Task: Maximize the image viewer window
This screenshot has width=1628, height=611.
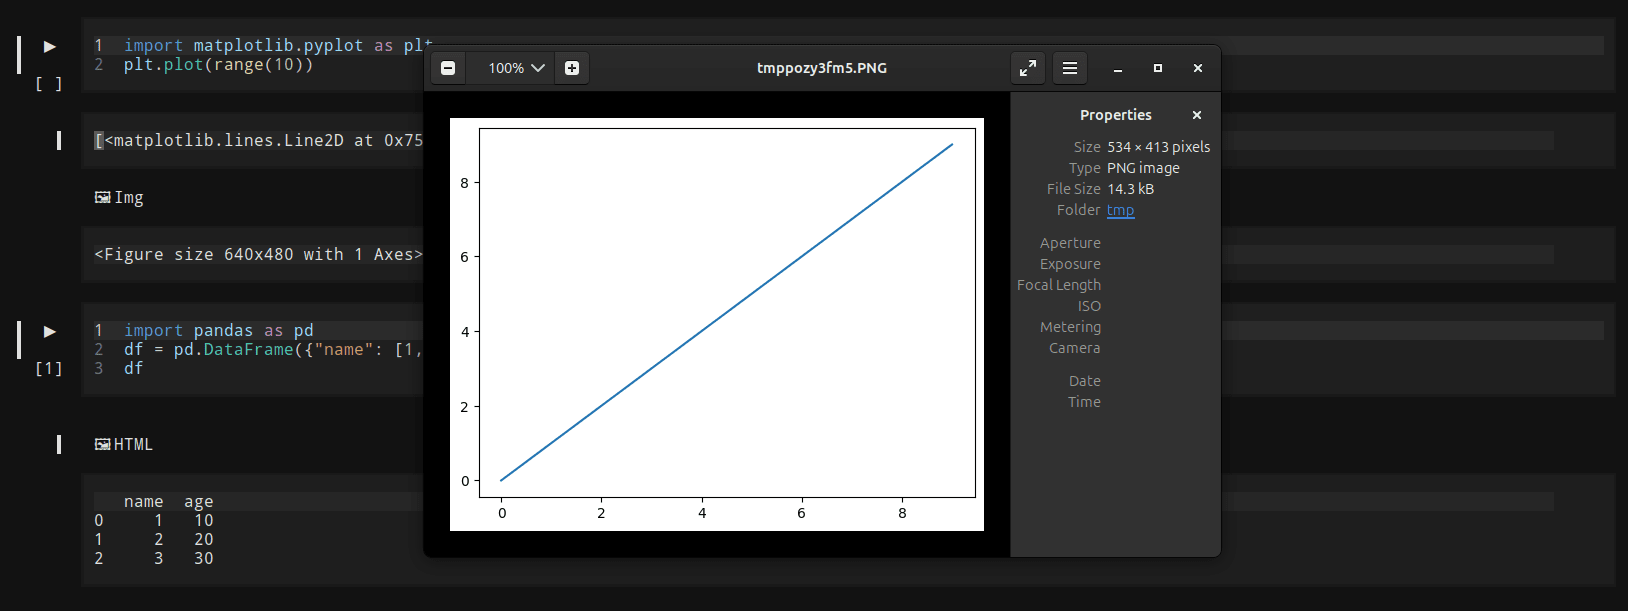Action: (x=1158, y=68)
